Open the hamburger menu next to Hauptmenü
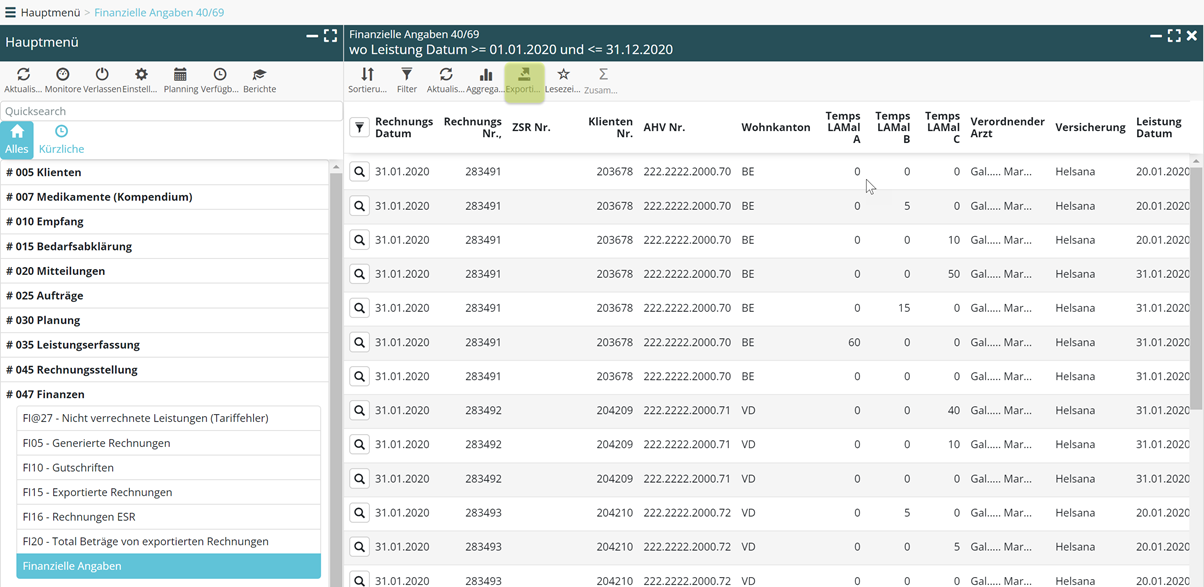Screen dimensions: 1204x587 pyautogui.click(x=10, y=12)
